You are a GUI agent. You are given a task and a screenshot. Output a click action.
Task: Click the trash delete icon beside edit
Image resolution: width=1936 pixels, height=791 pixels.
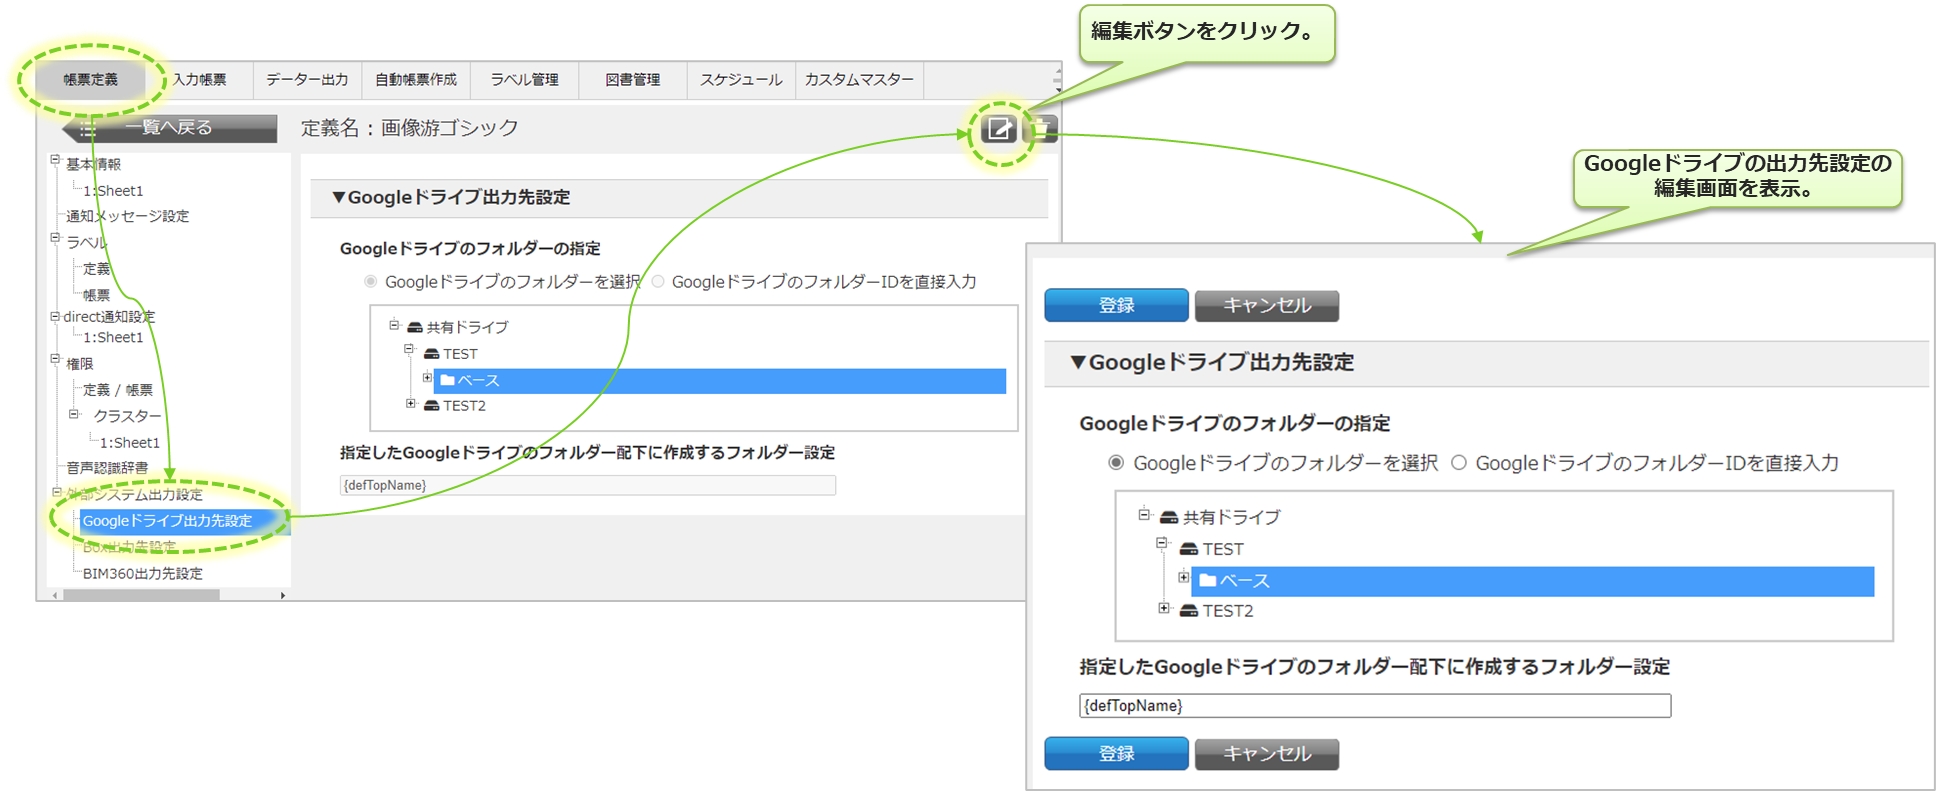[1041, 129]
